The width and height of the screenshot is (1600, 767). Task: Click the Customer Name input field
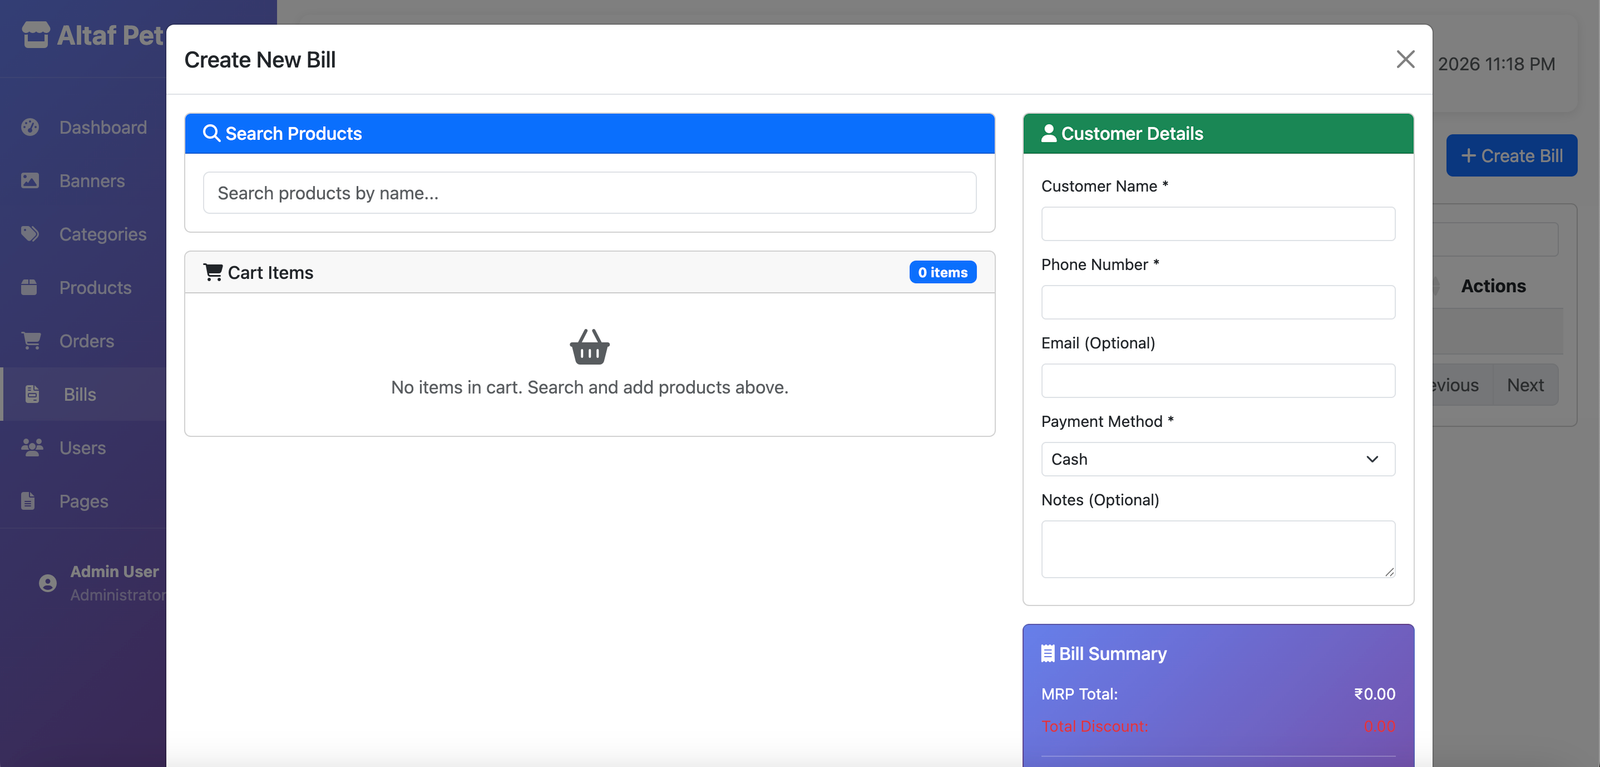1218,224
